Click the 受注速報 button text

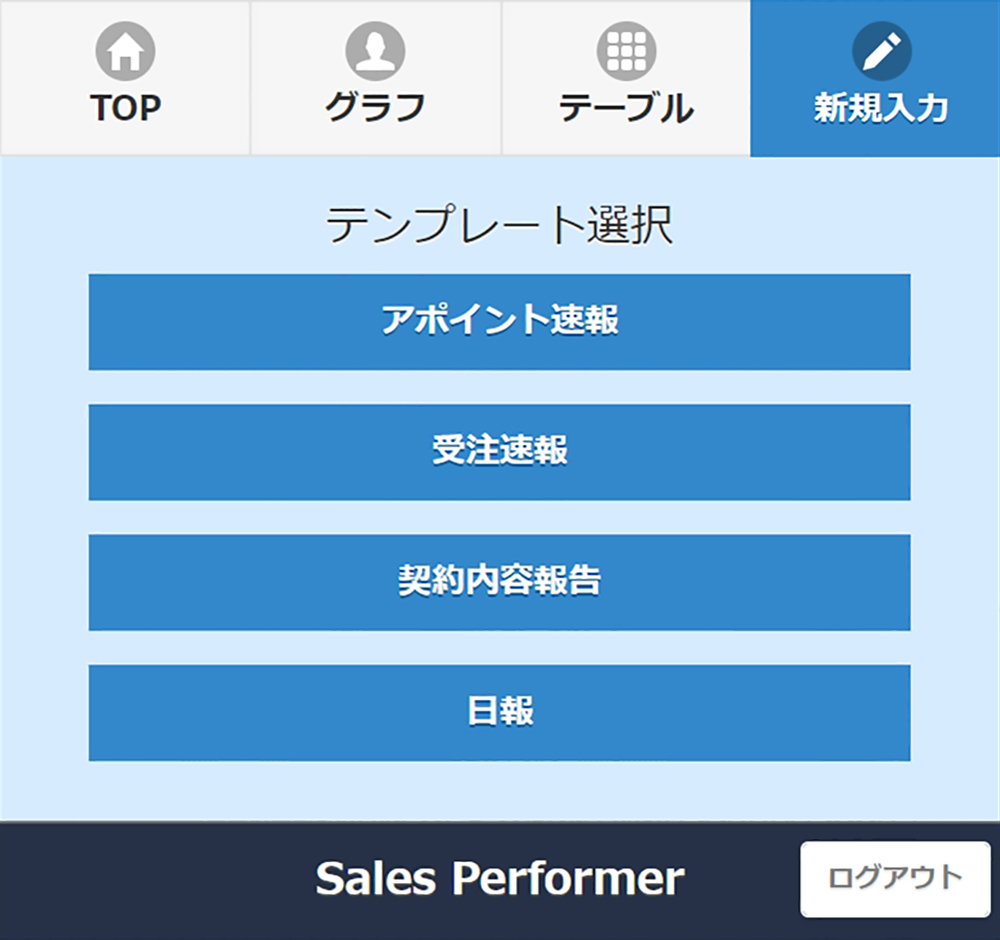click(499, 451)
